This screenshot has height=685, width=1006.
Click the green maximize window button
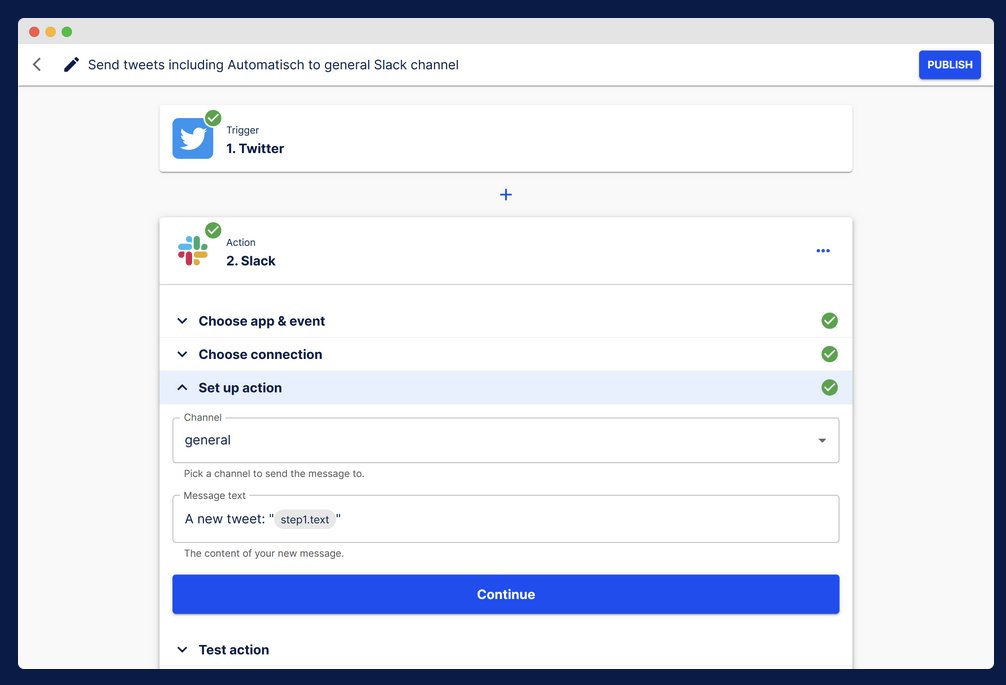click(x=67, y=31)
